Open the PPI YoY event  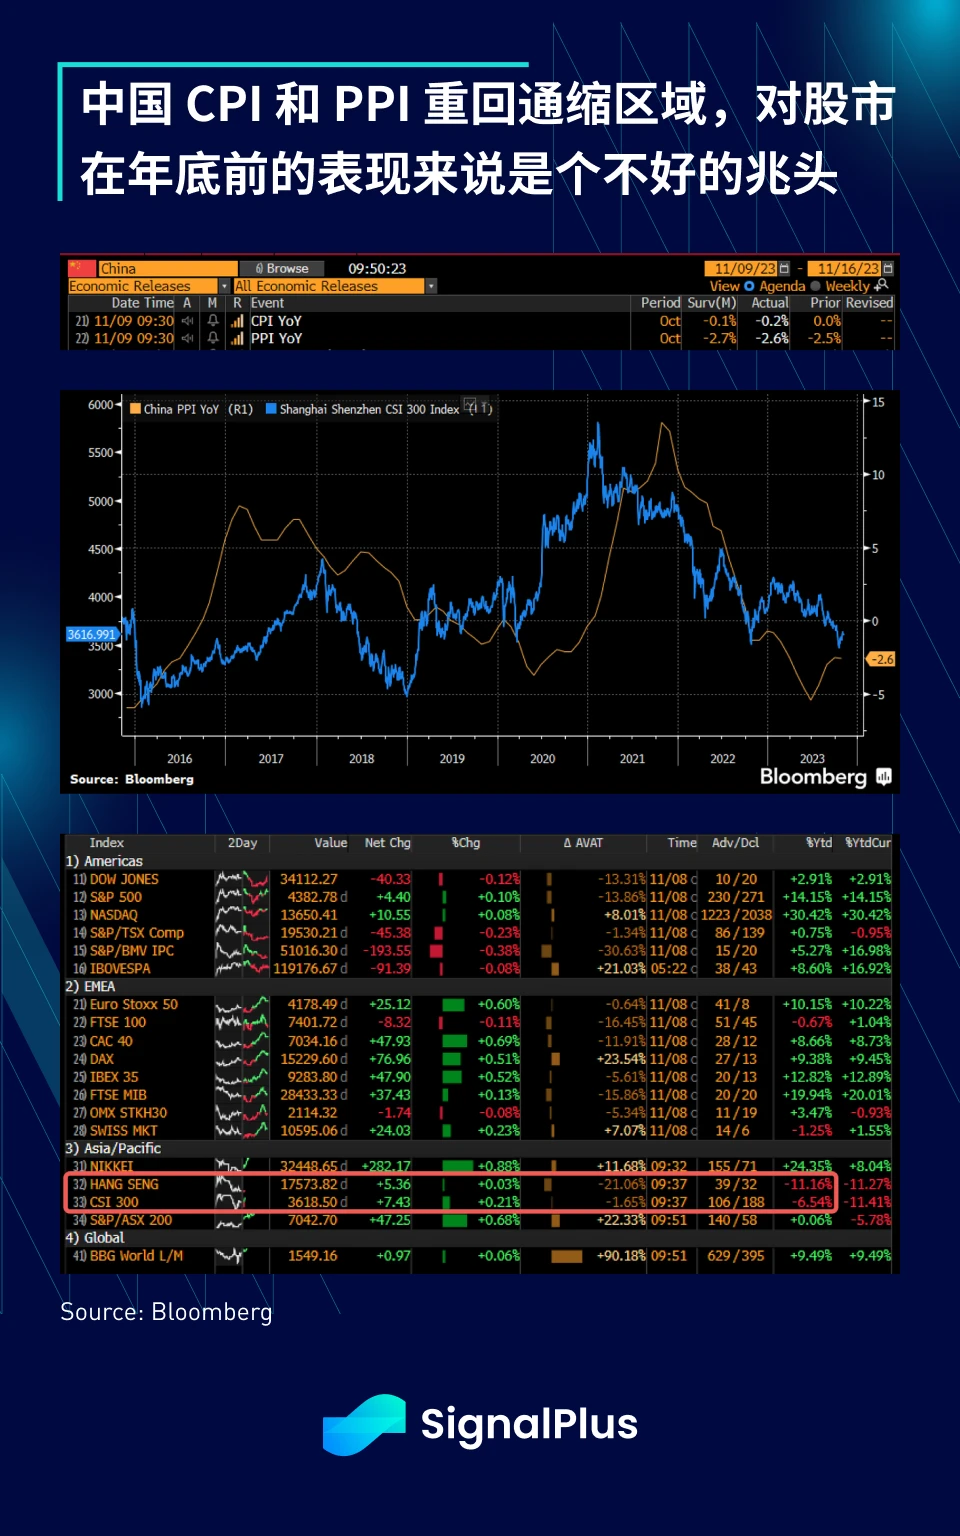pos(276,339)
